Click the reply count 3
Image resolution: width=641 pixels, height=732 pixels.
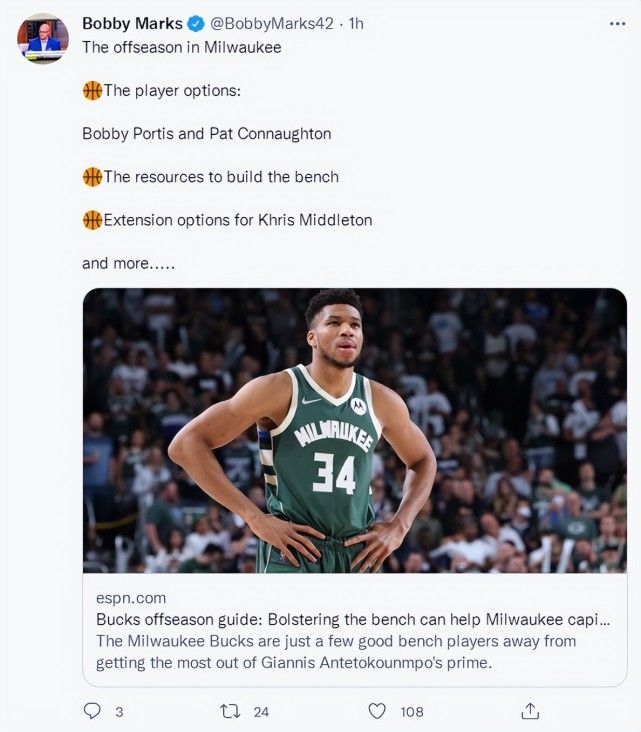(119, 712)
